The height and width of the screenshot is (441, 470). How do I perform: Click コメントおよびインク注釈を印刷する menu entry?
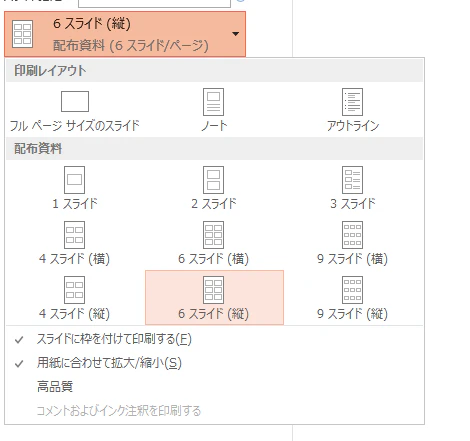(214, 410)
